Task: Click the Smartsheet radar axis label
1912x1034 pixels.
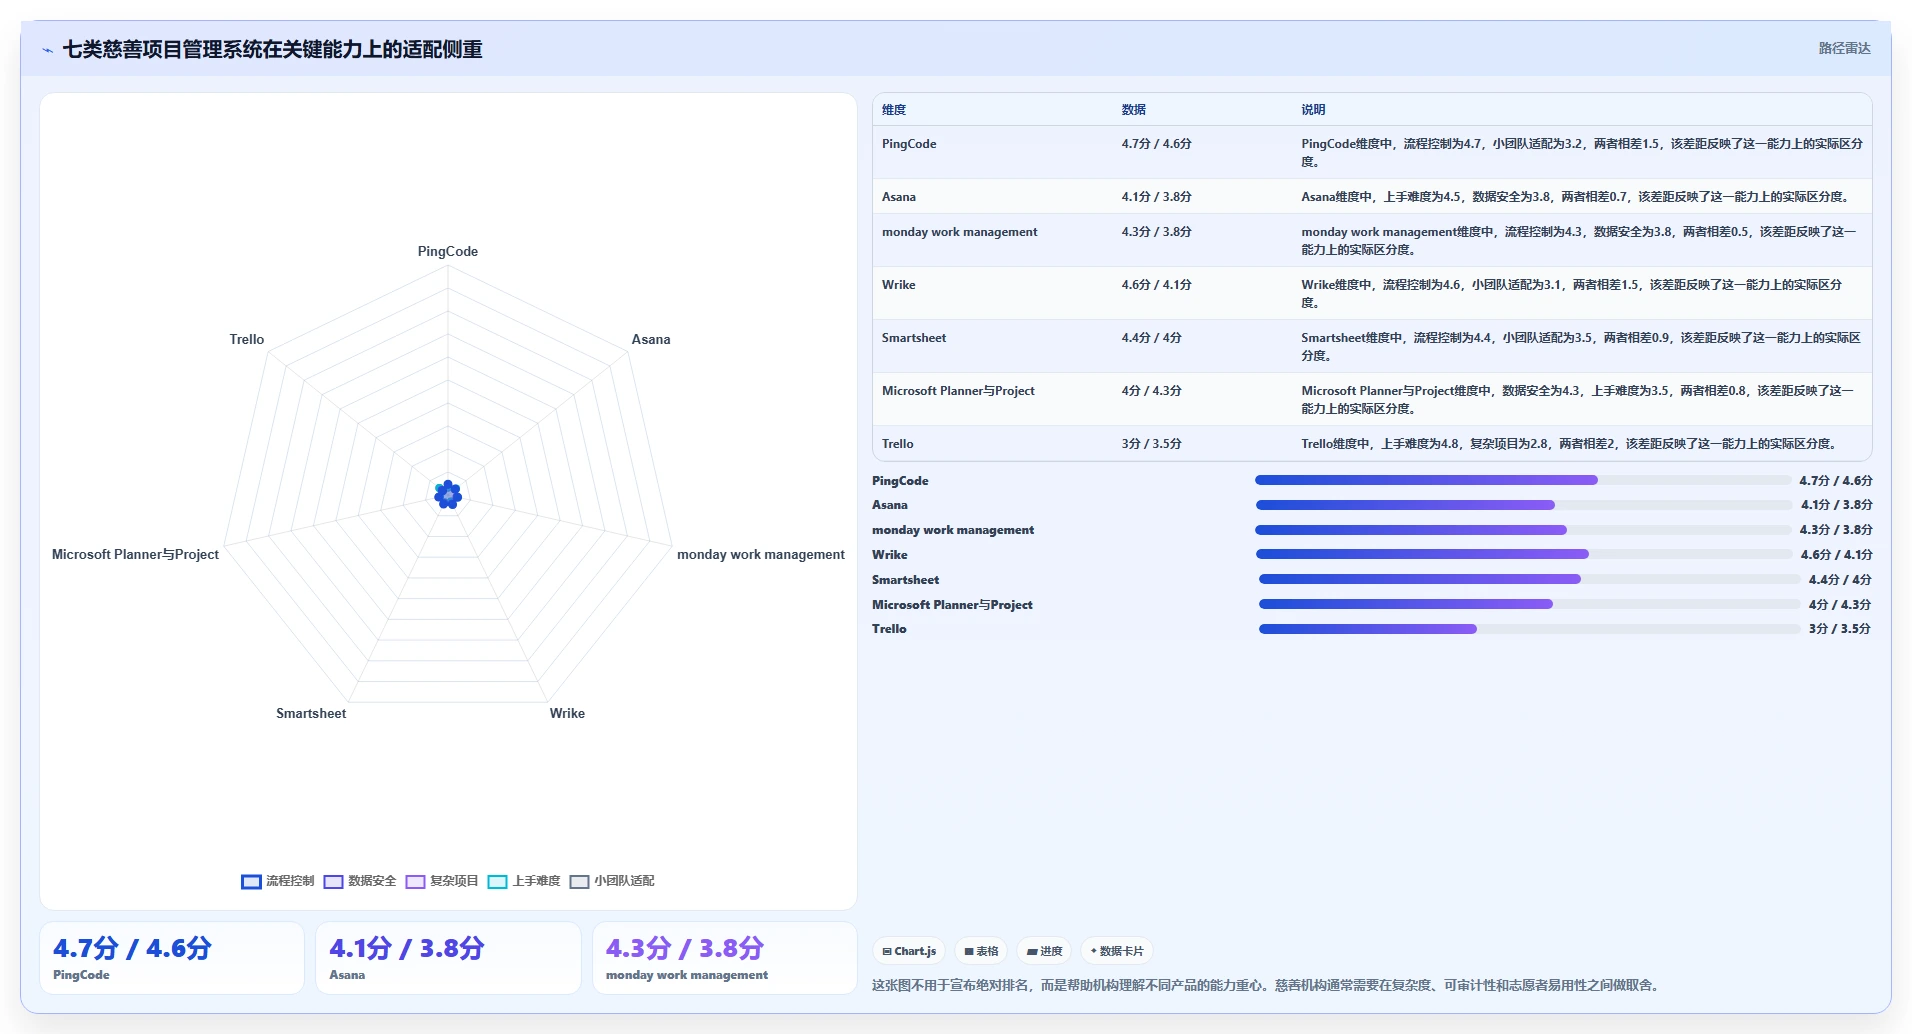Action: click(x=311, y=714)
